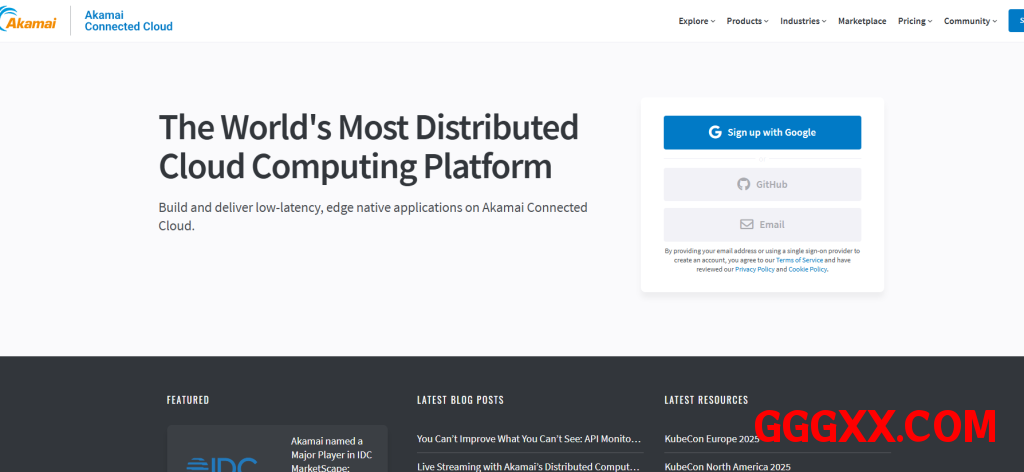Viewport: 1024px width, 472px height.
Task: Read the API Monitoring blog post
Action: click(528, 439)
